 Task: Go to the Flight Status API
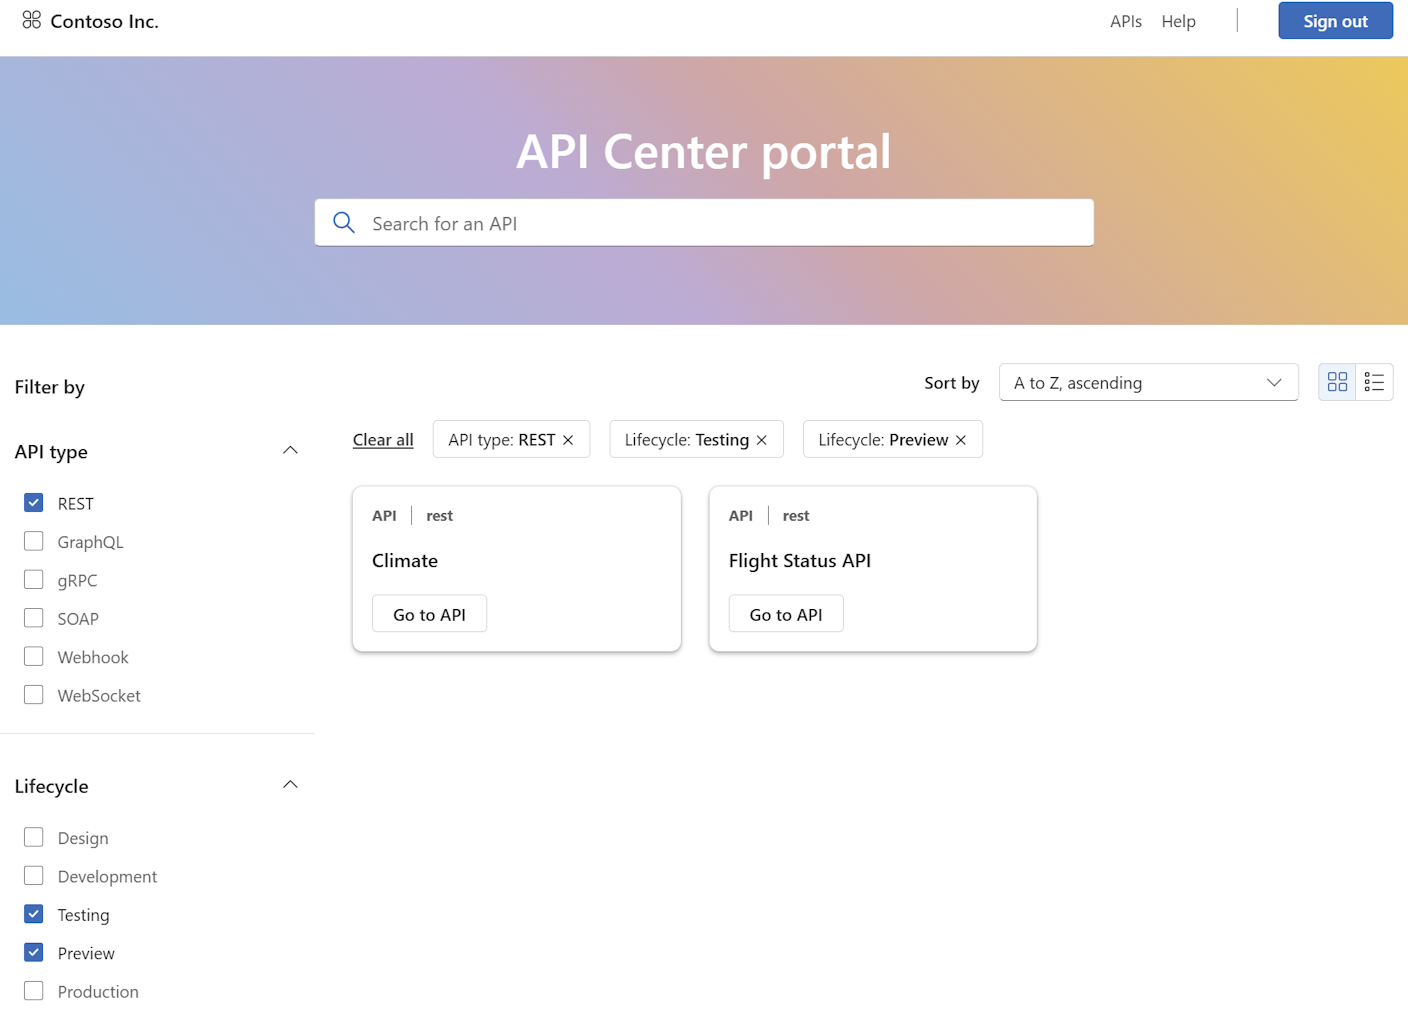[x=786, y=613]
